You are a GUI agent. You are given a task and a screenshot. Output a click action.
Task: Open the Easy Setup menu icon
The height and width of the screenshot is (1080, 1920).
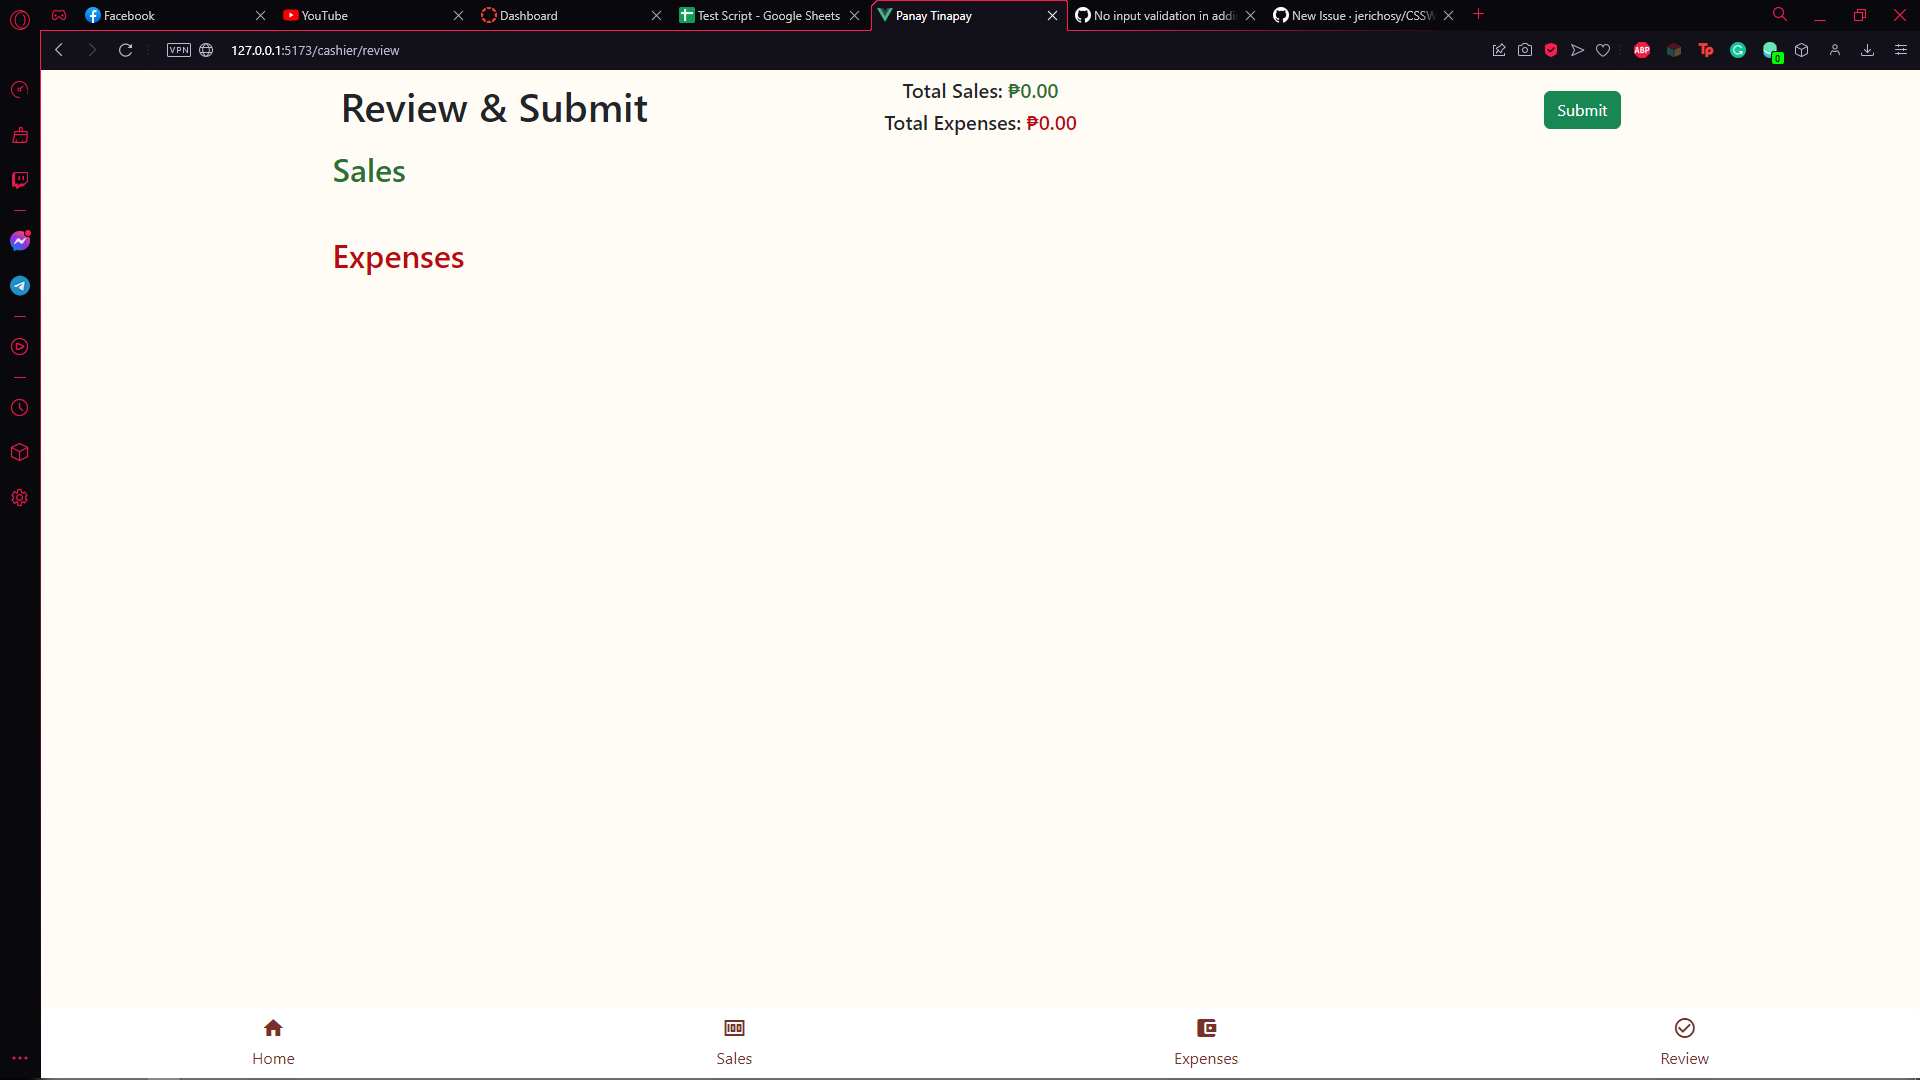click(1901, 50)
